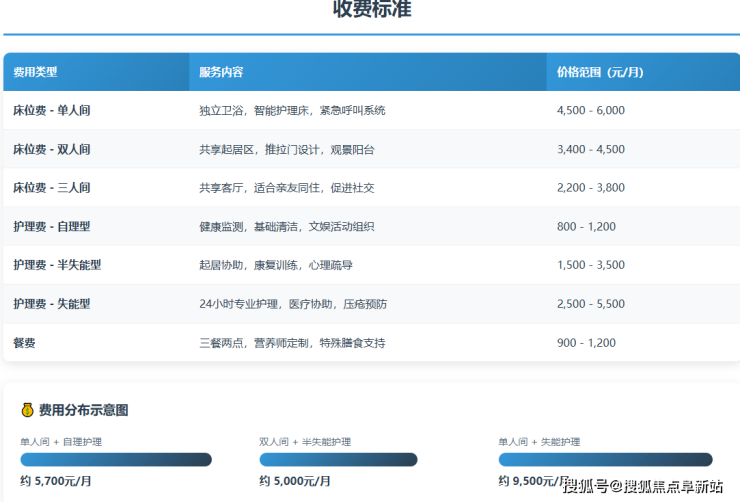Select the 费用类型 column header
This screenshot has width=740, height=502.
coord(35,72)
